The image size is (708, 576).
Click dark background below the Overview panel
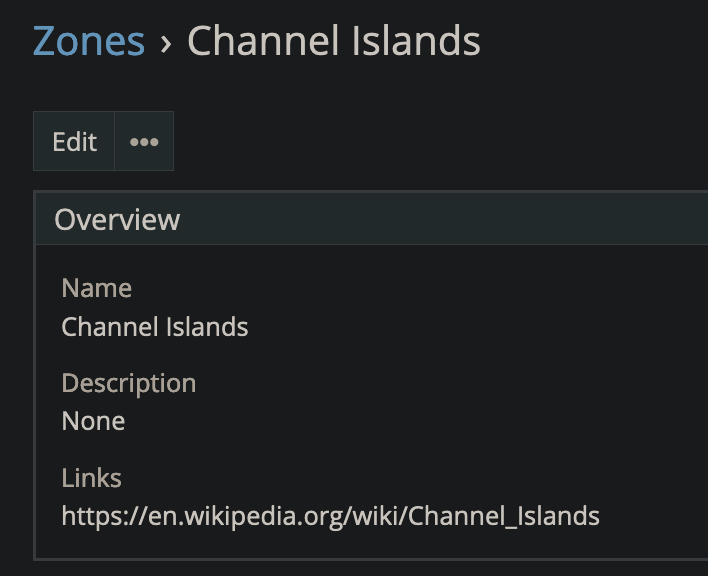point(350,568)
